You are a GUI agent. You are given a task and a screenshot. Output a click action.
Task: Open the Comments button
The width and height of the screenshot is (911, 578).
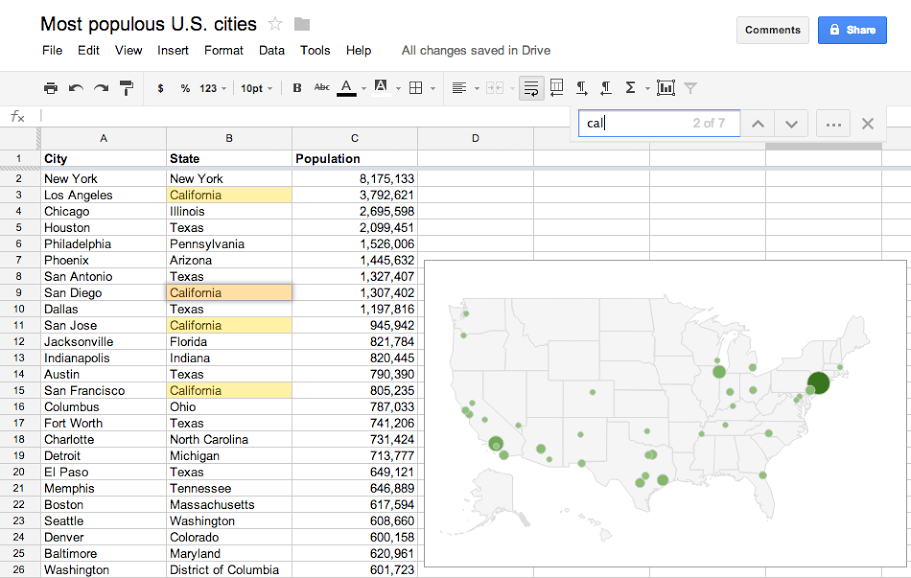click(x=772, y=30)
